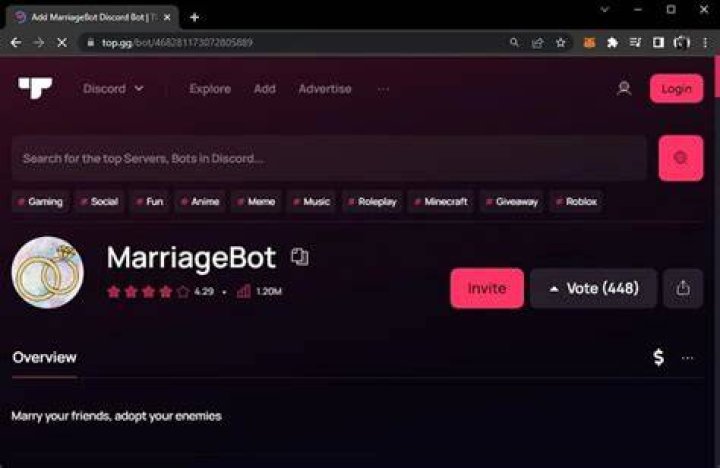Image resolution: width=720 pixels, height=468 pixels.
Task: Select the Social tag
Action: pos(100,202)
